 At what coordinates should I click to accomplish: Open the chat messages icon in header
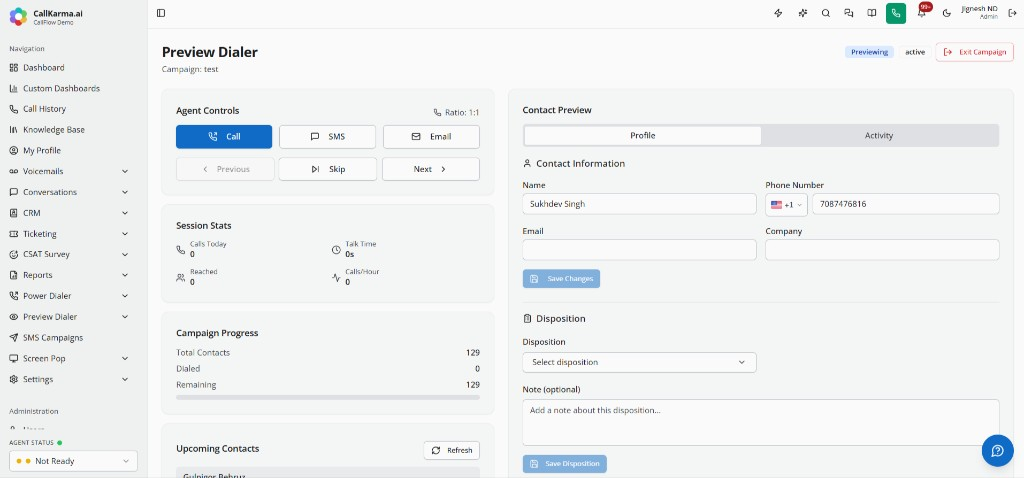[x=848, y=13]
